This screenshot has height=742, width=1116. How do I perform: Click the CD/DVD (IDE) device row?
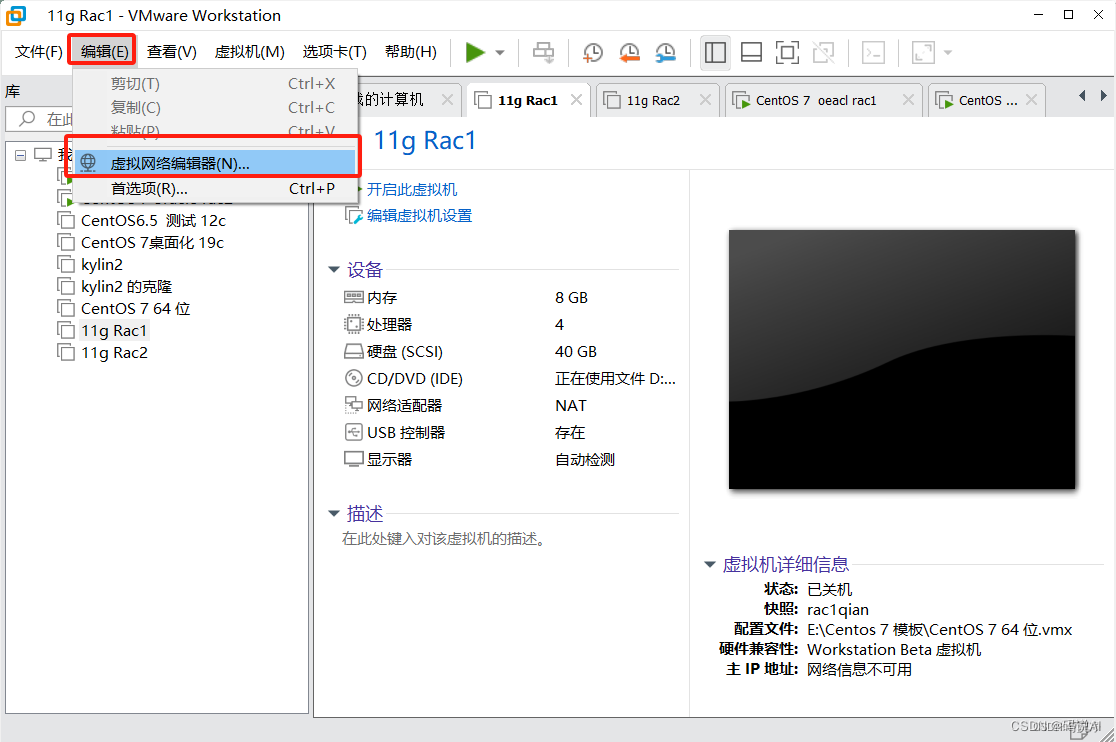point(510,378)
